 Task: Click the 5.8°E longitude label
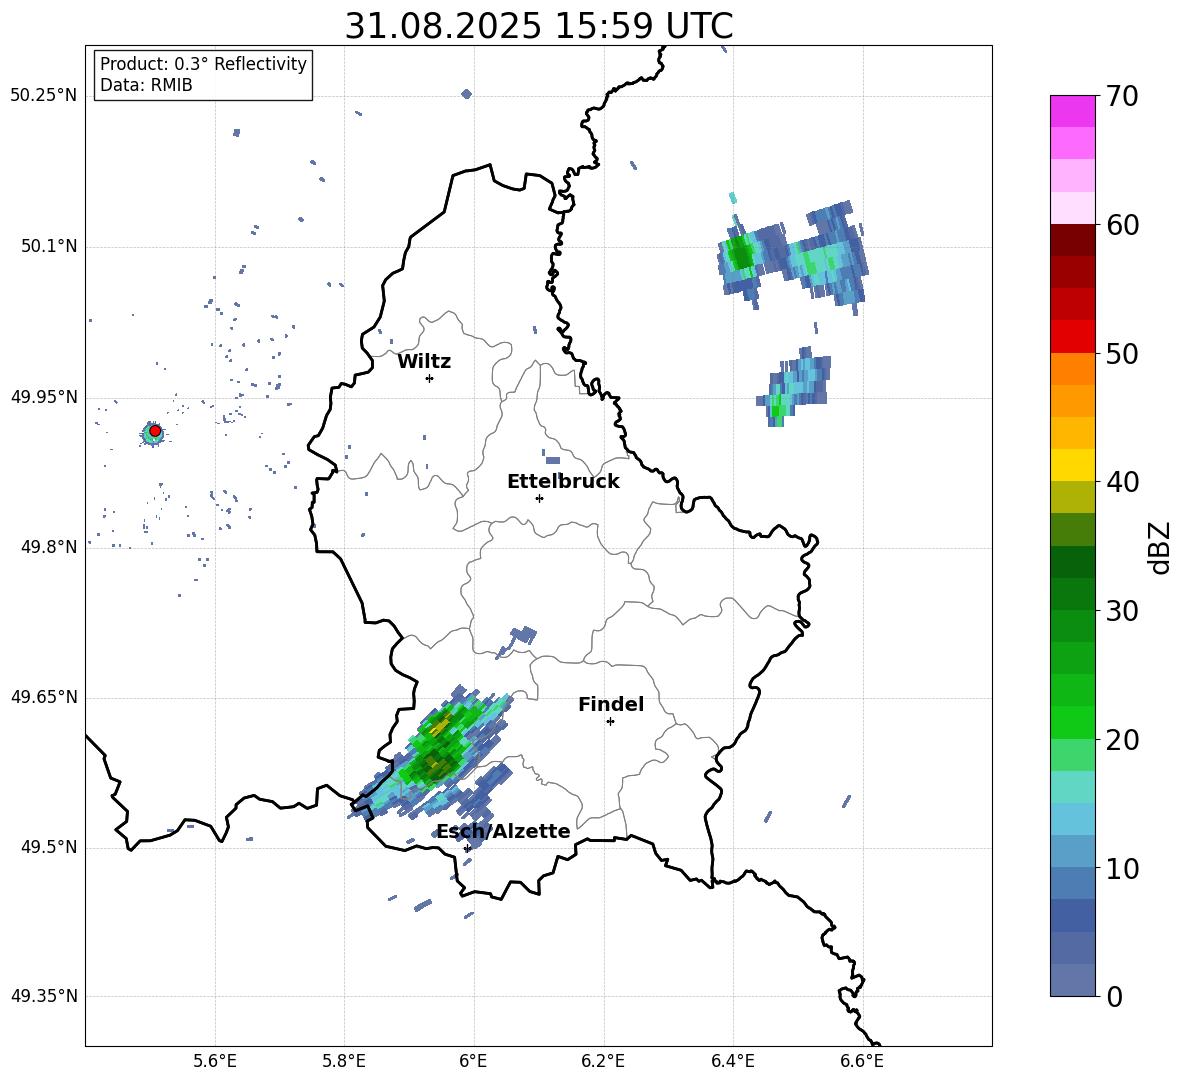[344, 1061]
